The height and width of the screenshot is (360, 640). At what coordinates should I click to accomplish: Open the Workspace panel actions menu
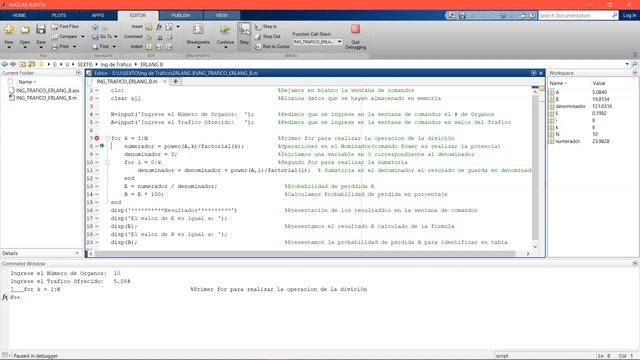635,73
